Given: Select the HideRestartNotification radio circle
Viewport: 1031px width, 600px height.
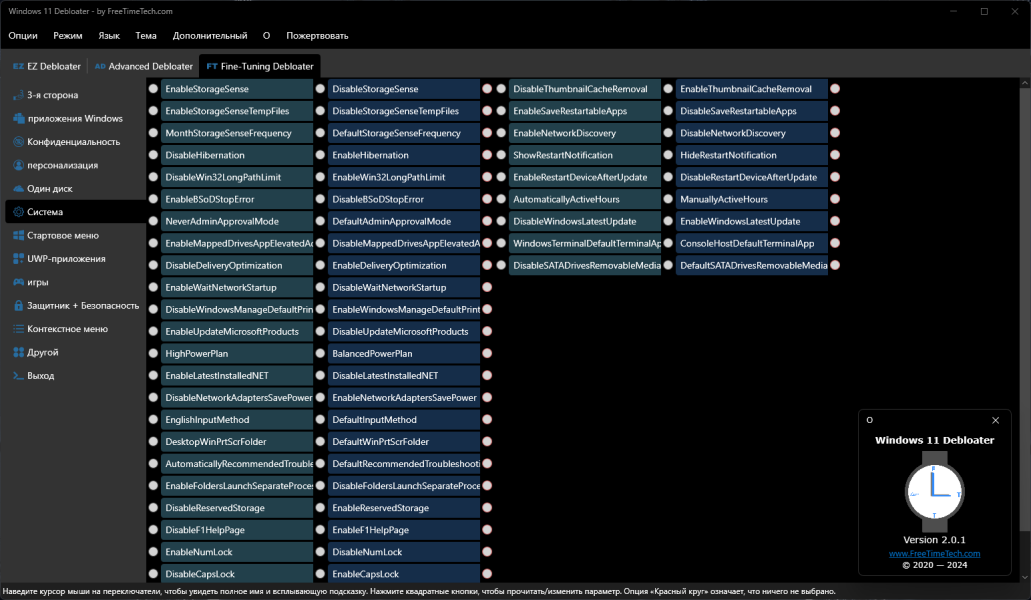Looking at the screenshot, I should point(668,155).
